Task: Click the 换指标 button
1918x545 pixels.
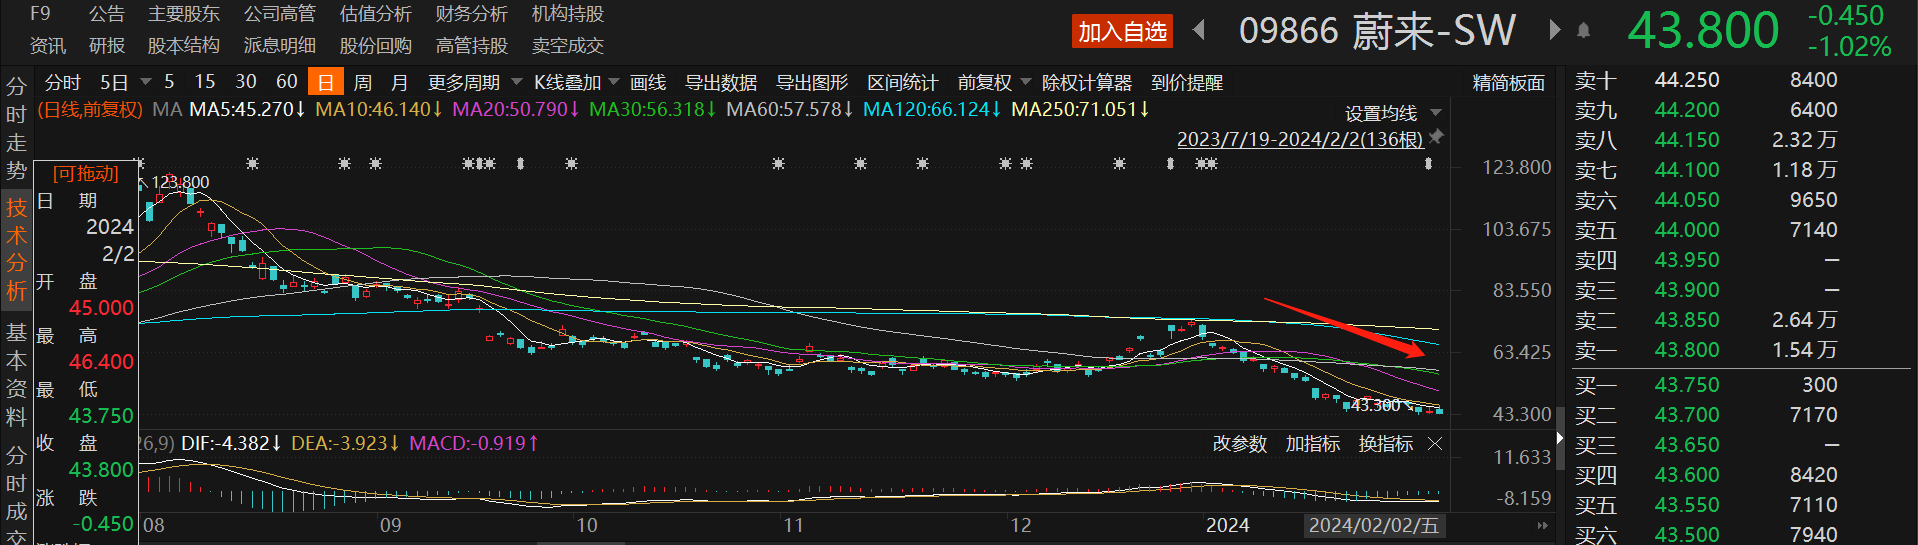Action: pyautogui.click(x=1385, y=444)
